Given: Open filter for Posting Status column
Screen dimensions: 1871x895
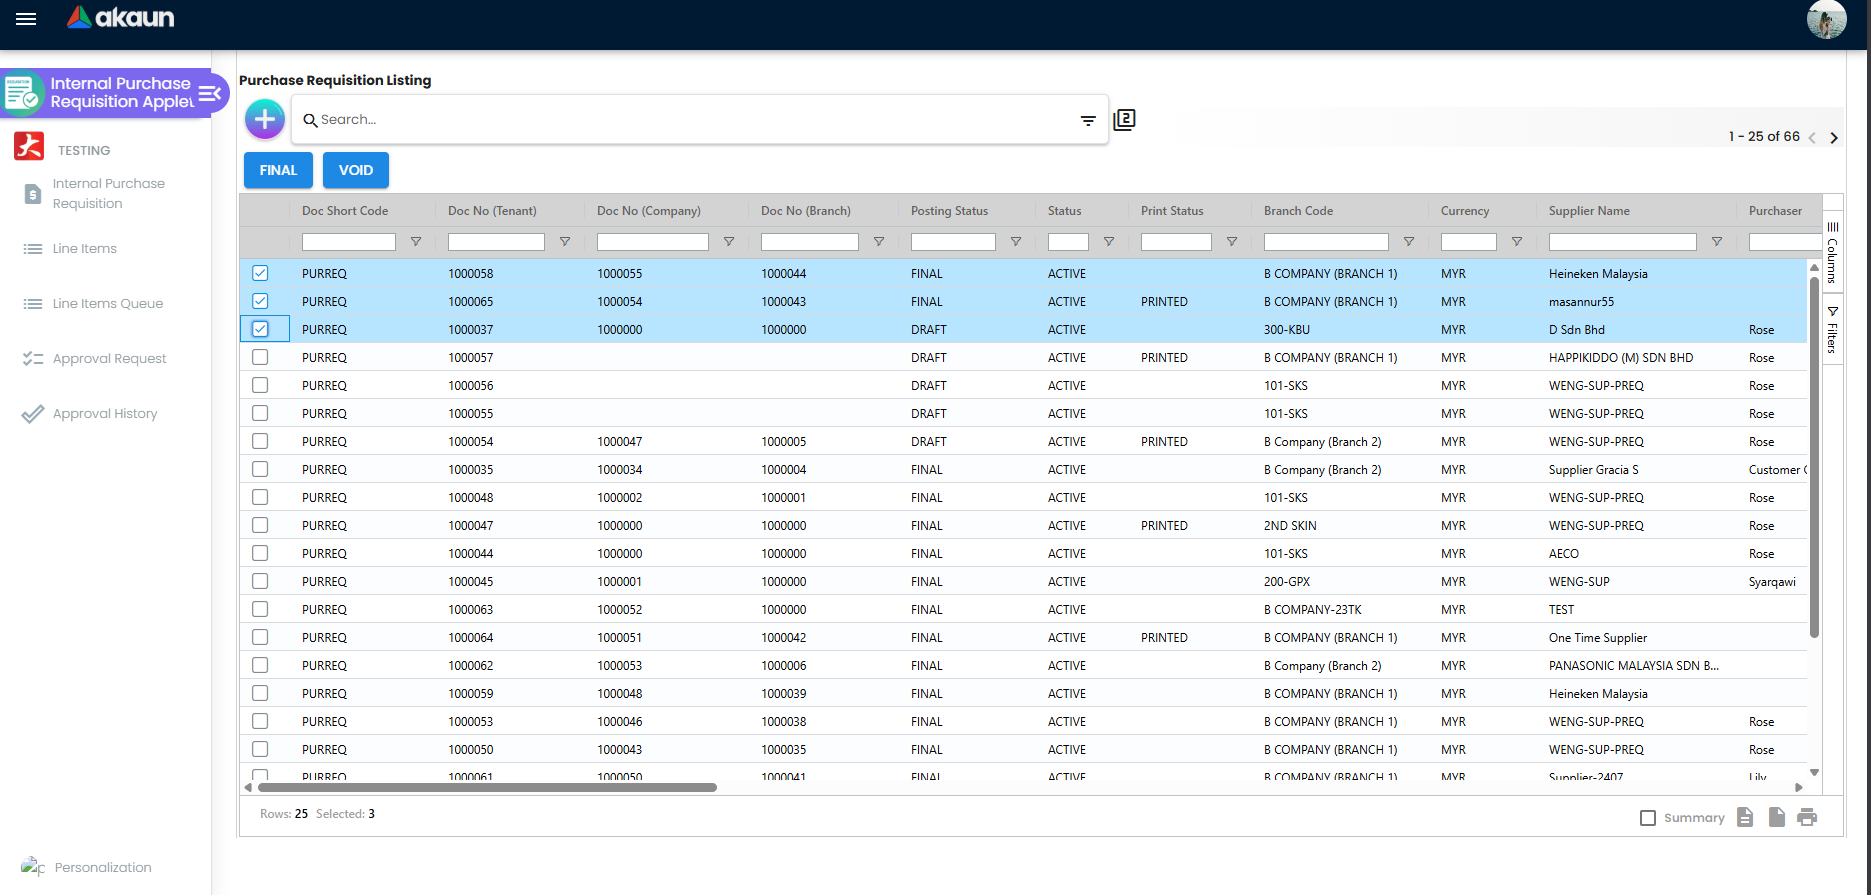Looking at the screenshot, I should pyautogui.click(x=1016, y=242).
